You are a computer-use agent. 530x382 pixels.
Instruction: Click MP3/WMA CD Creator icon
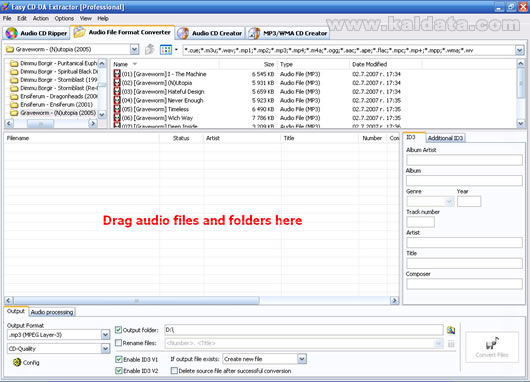(x=254, y=33)
